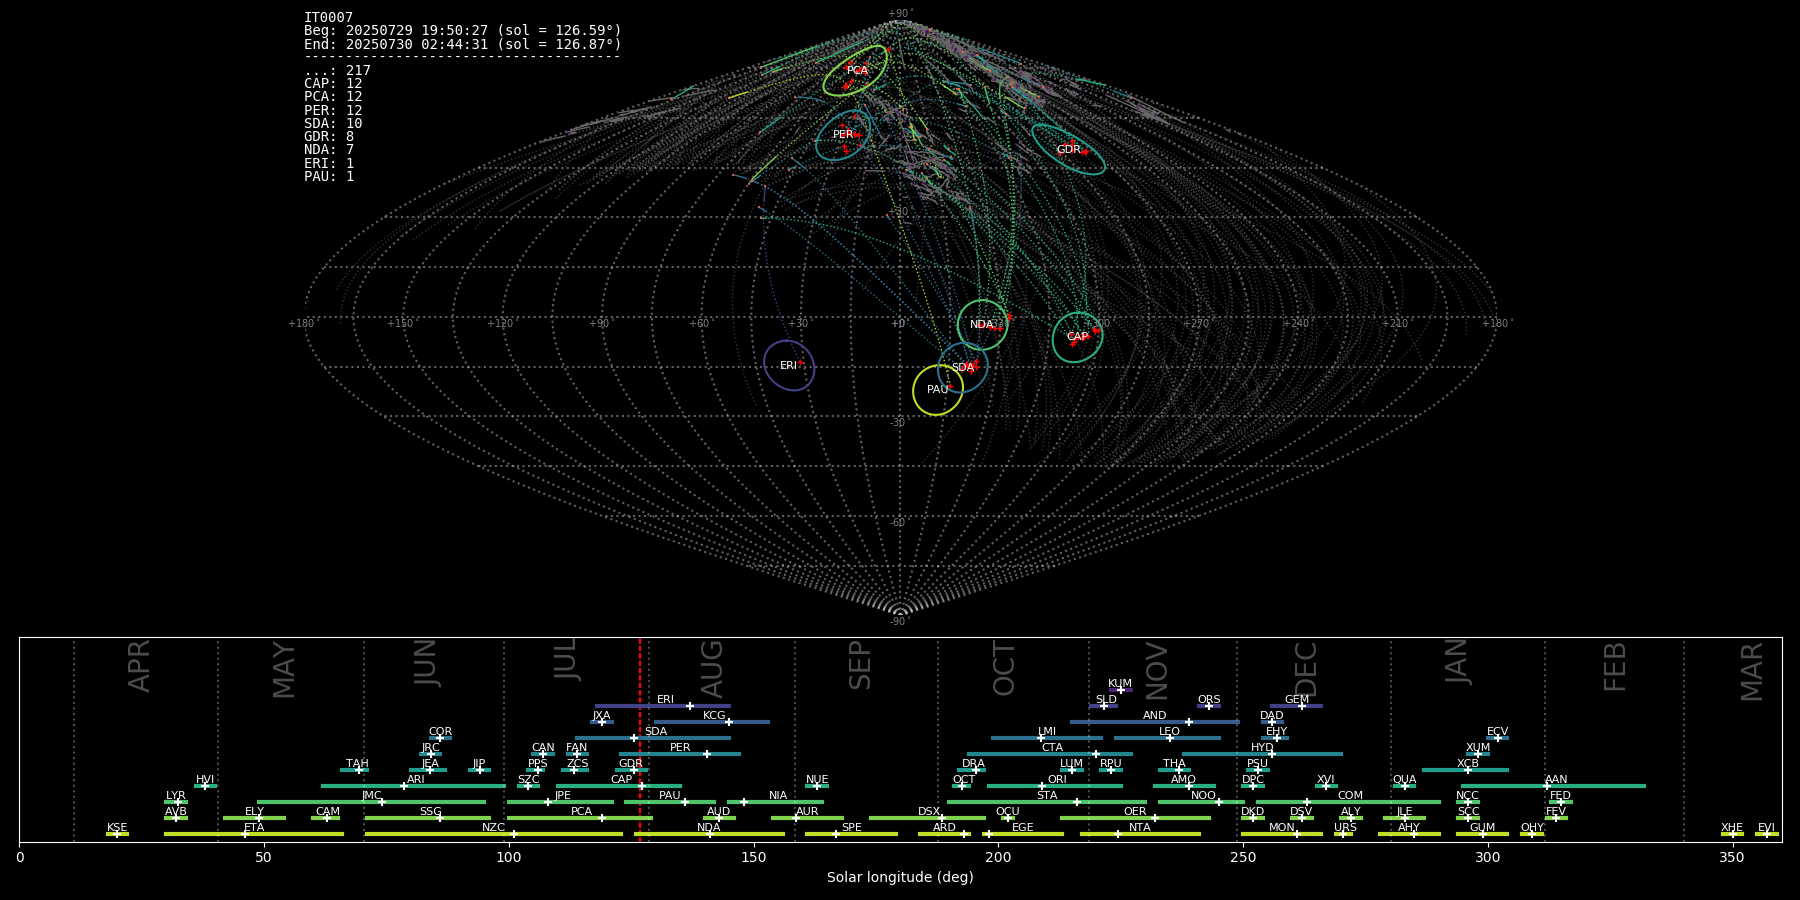Select the SDA radiant circle on the sky map

(x=963, y=367)
